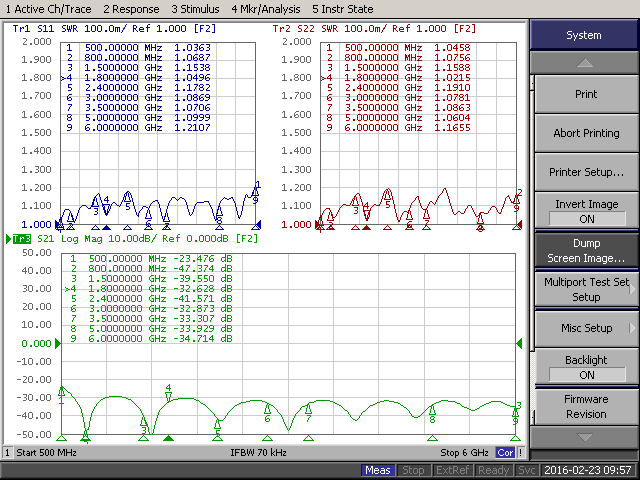Select the Tr2 S22 SWR trace label

374,29
